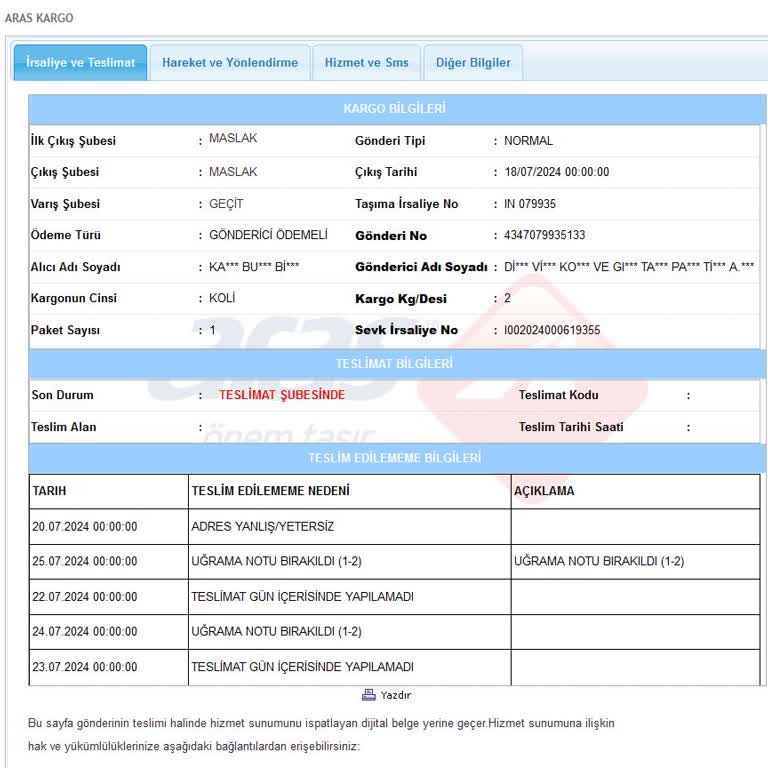The height and width of the screenshot is (768, 768).
Task: Go to the Diğer Bilgiler tab
Action: coord(473,62)
